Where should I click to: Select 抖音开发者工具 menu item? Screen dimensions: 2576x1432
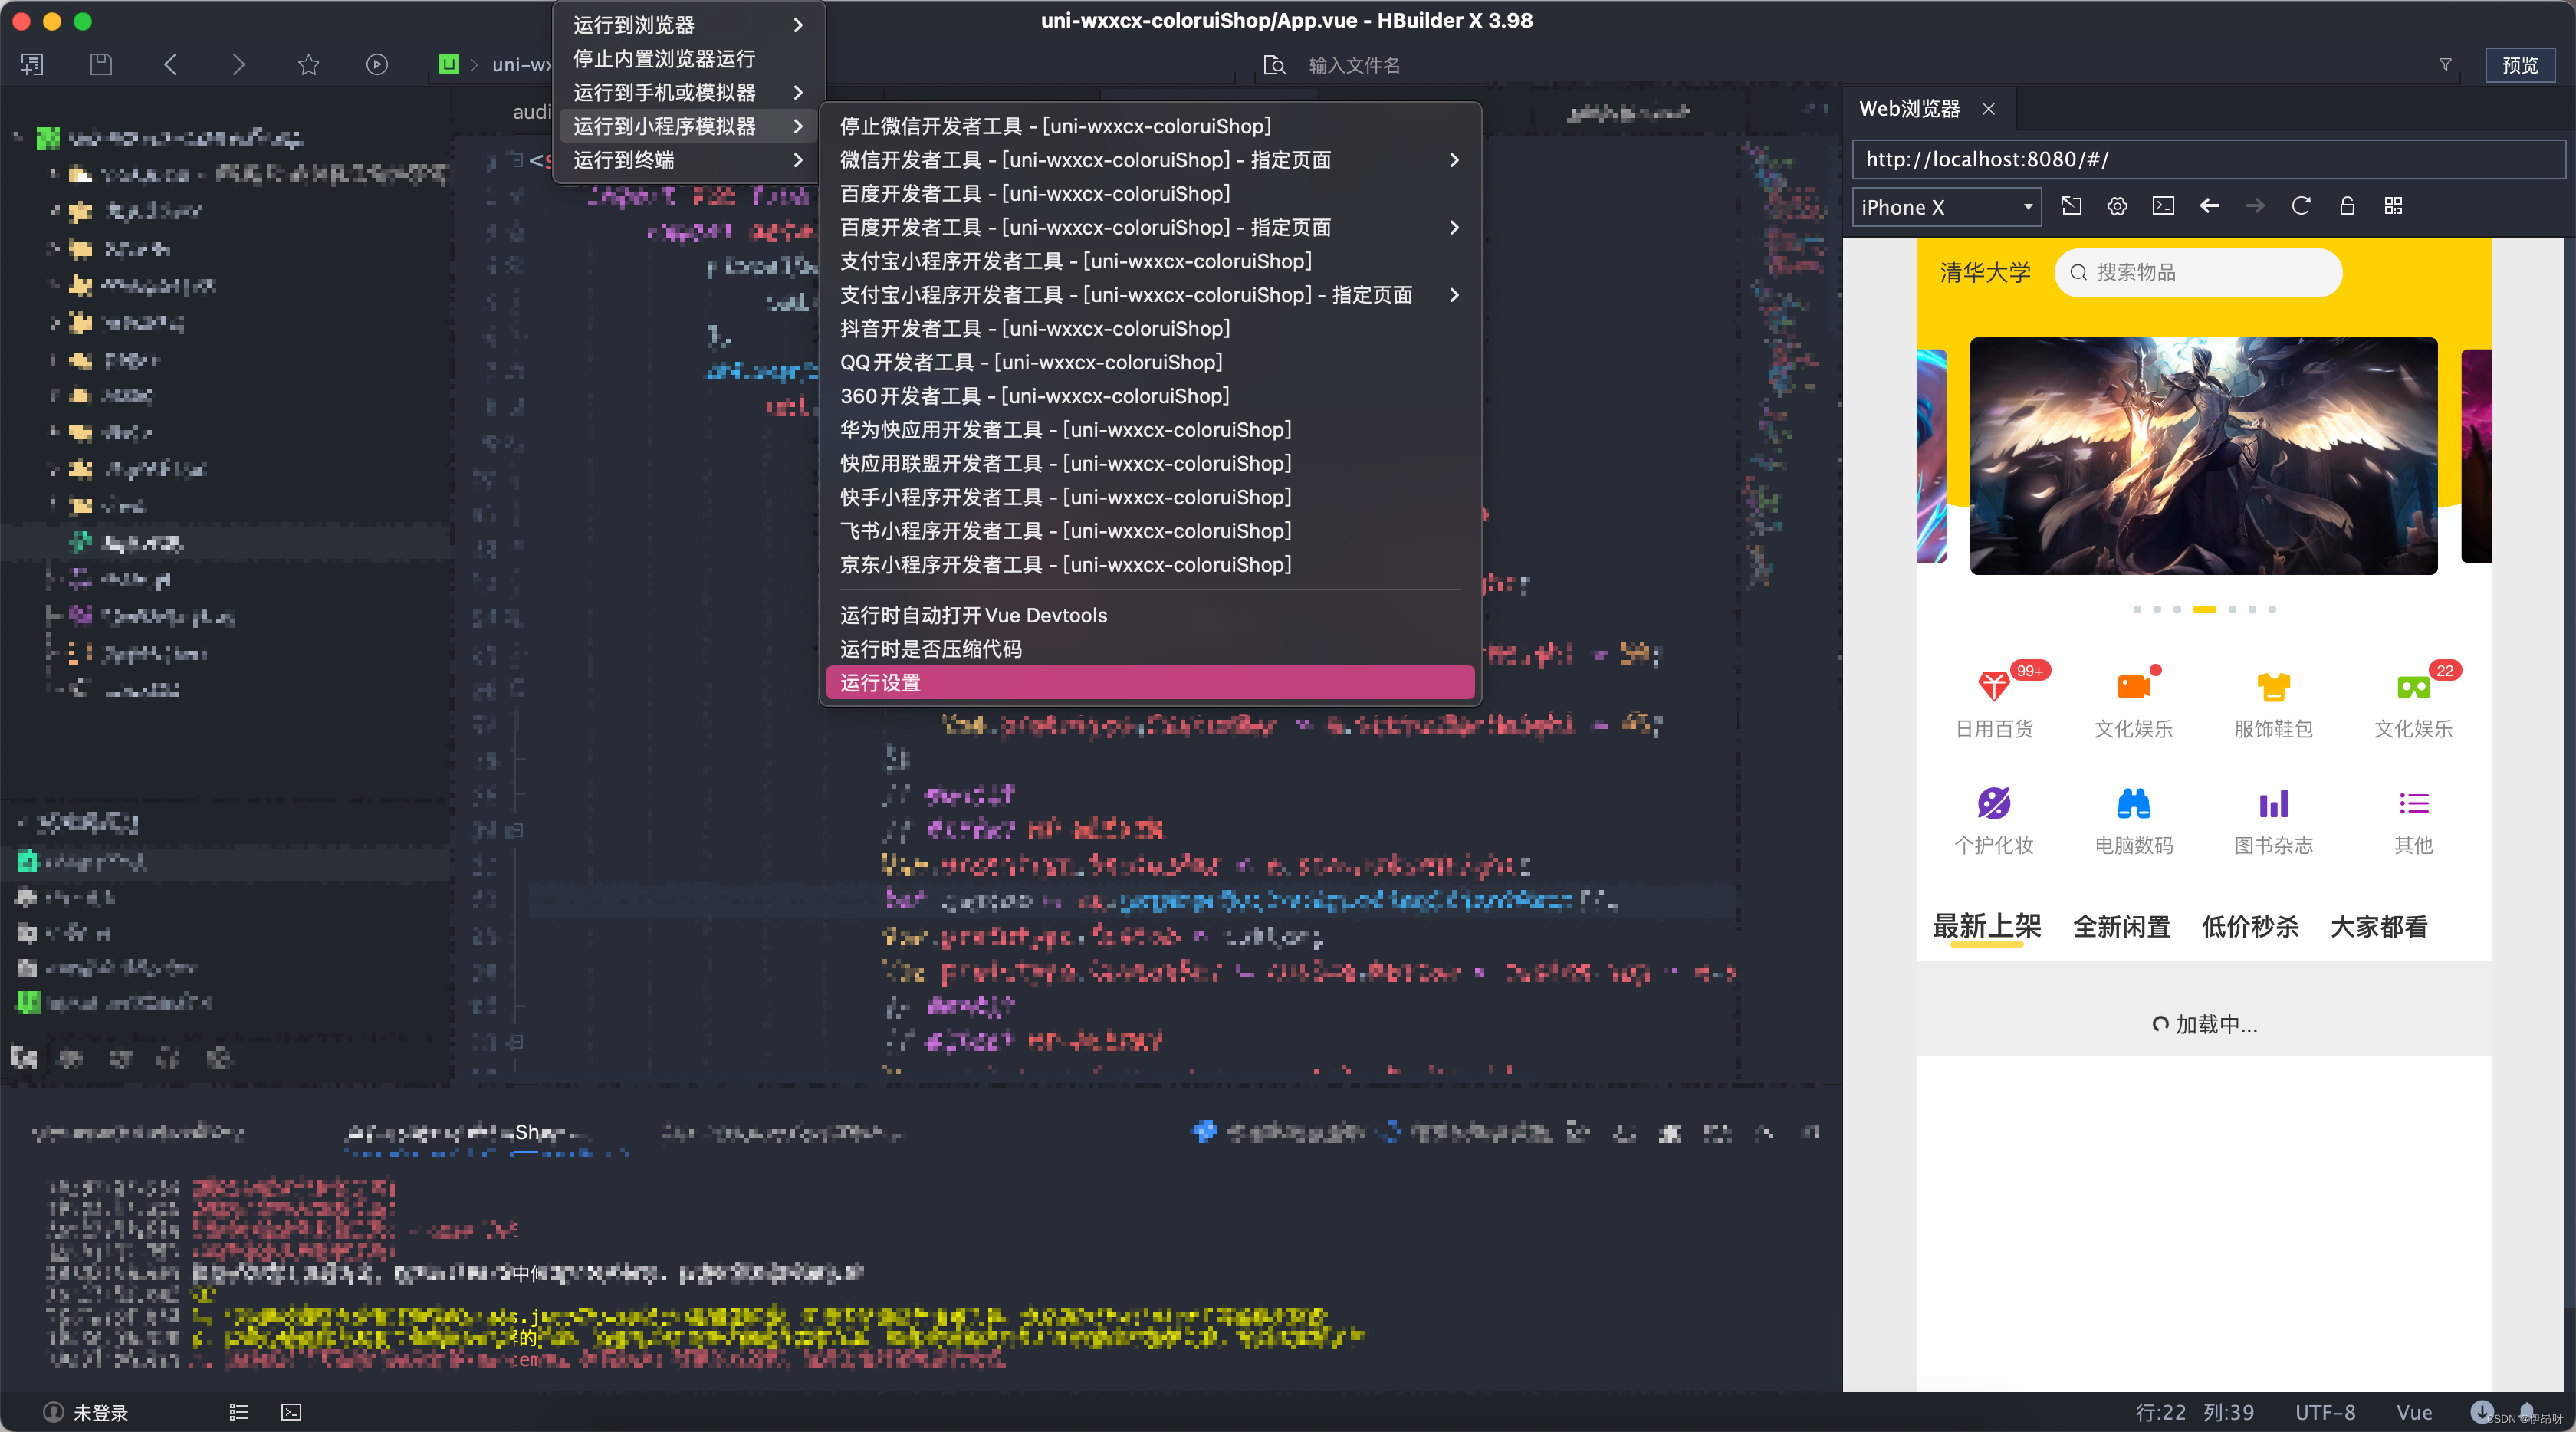tap(1150, 329)
